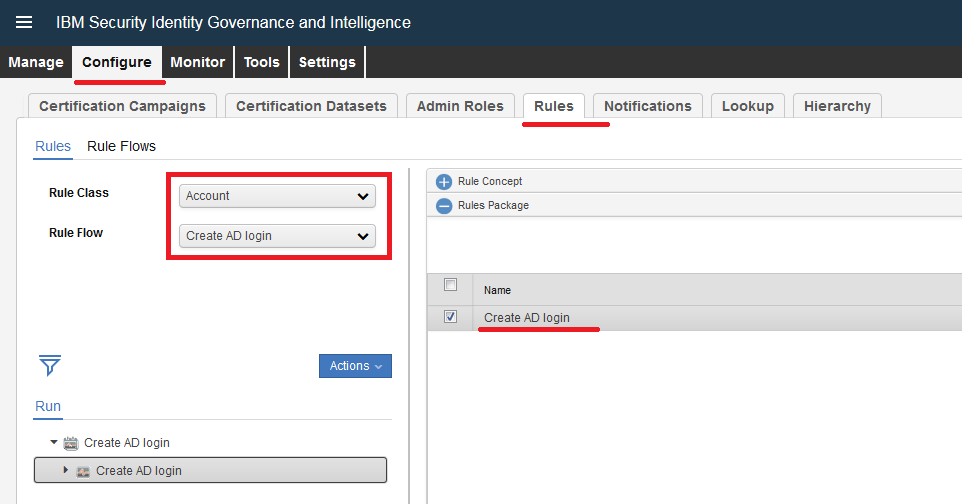Click the Rule Class label

pos(79,193)
